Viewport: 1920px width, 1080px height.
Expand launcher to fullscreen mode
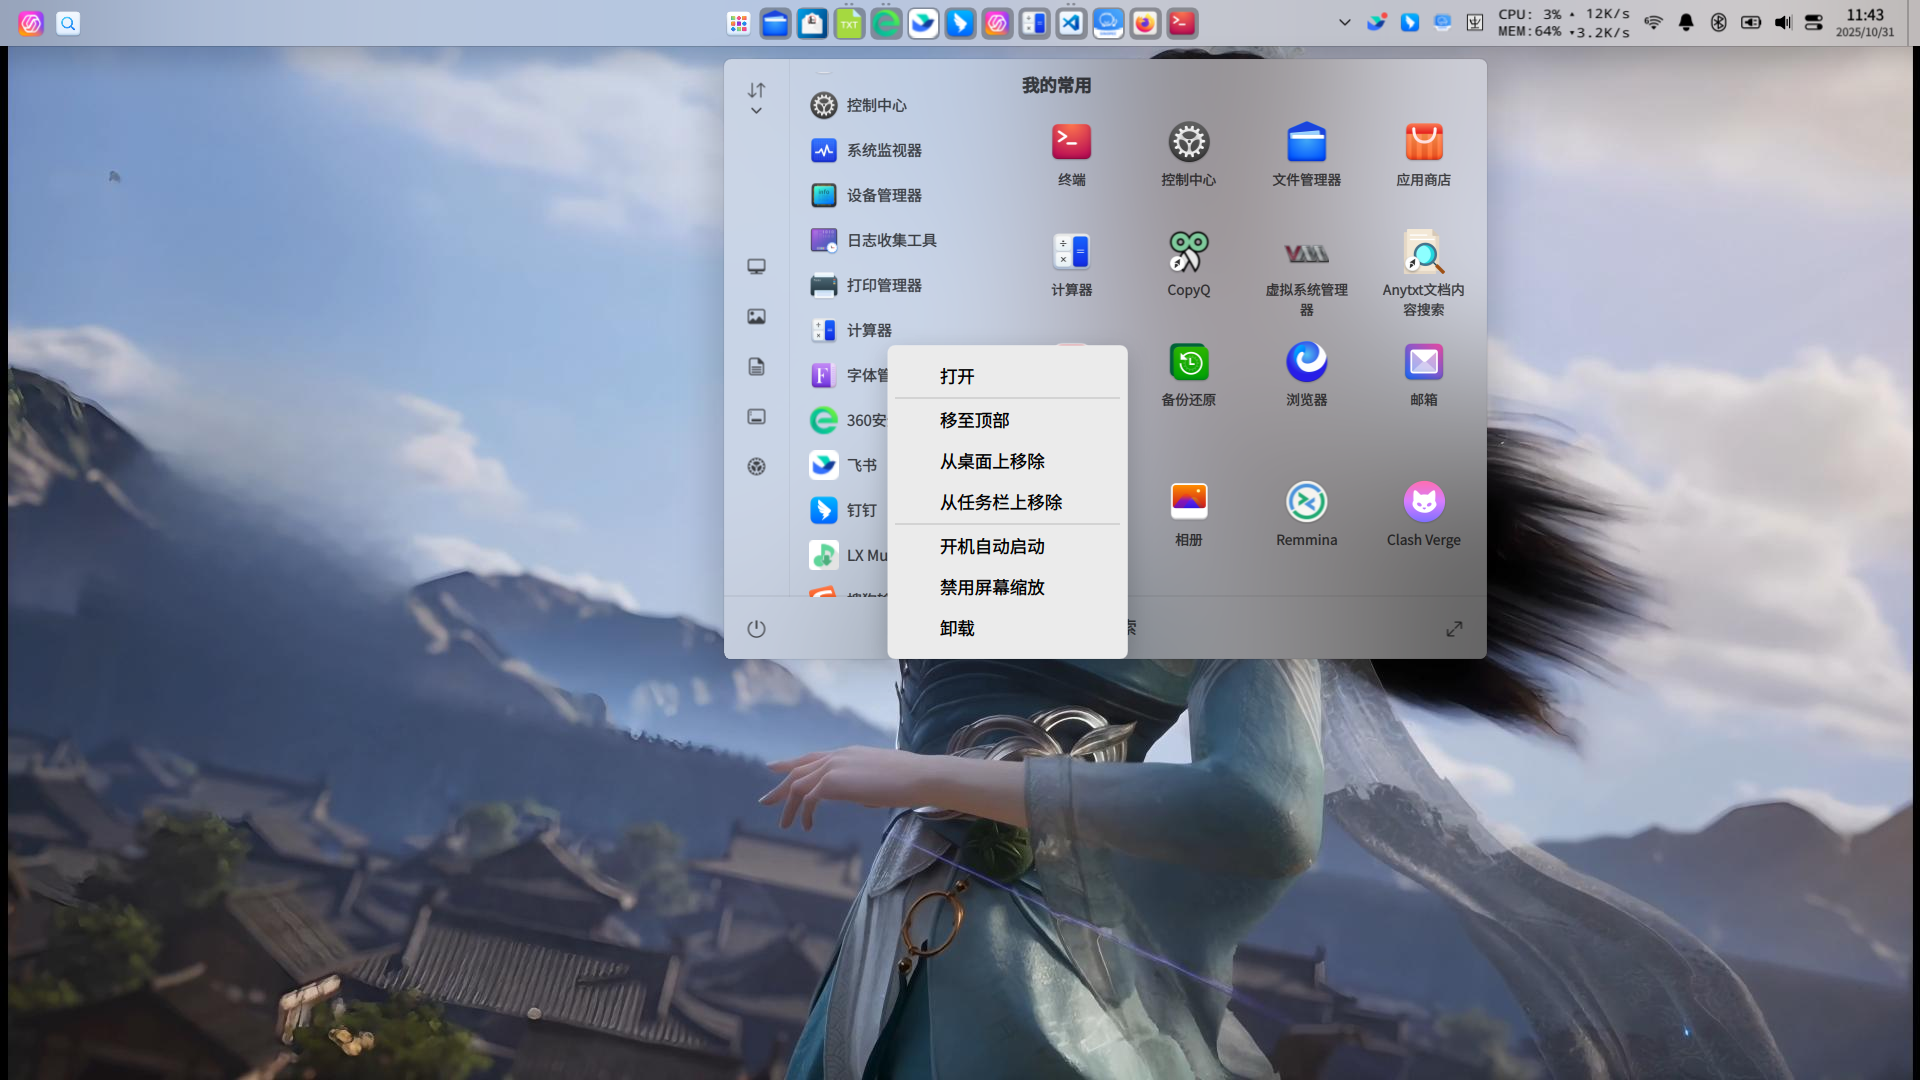[x=1454, y=628]
